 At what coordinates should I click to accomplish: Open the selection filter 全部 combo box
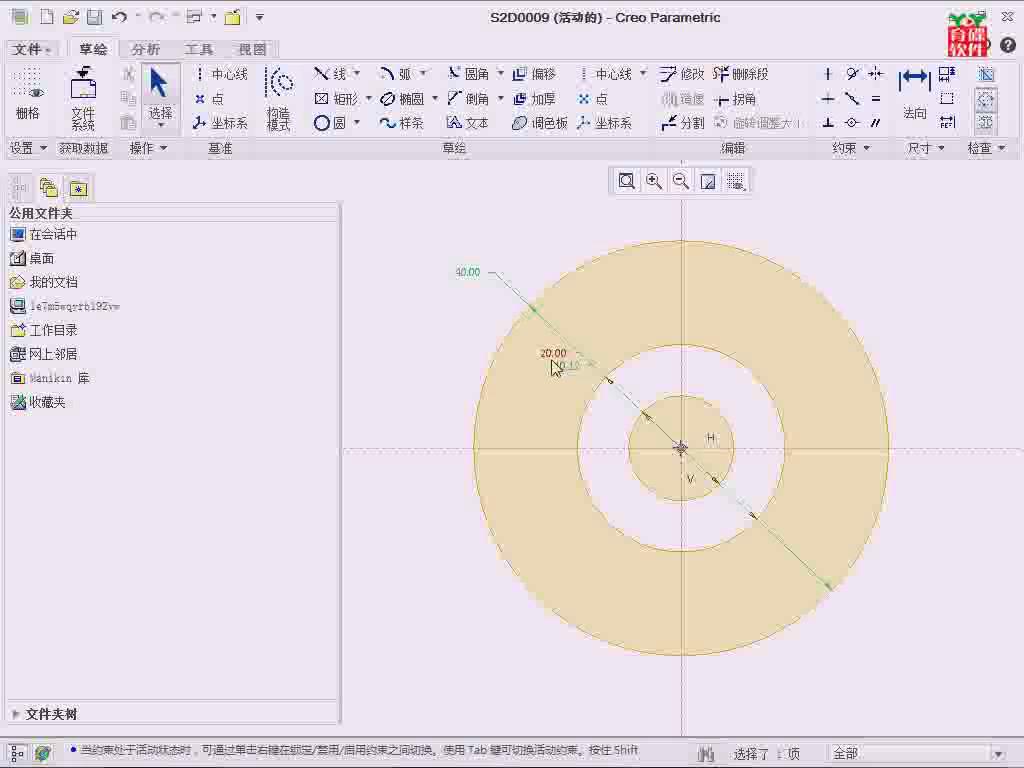tap(918, 754)
